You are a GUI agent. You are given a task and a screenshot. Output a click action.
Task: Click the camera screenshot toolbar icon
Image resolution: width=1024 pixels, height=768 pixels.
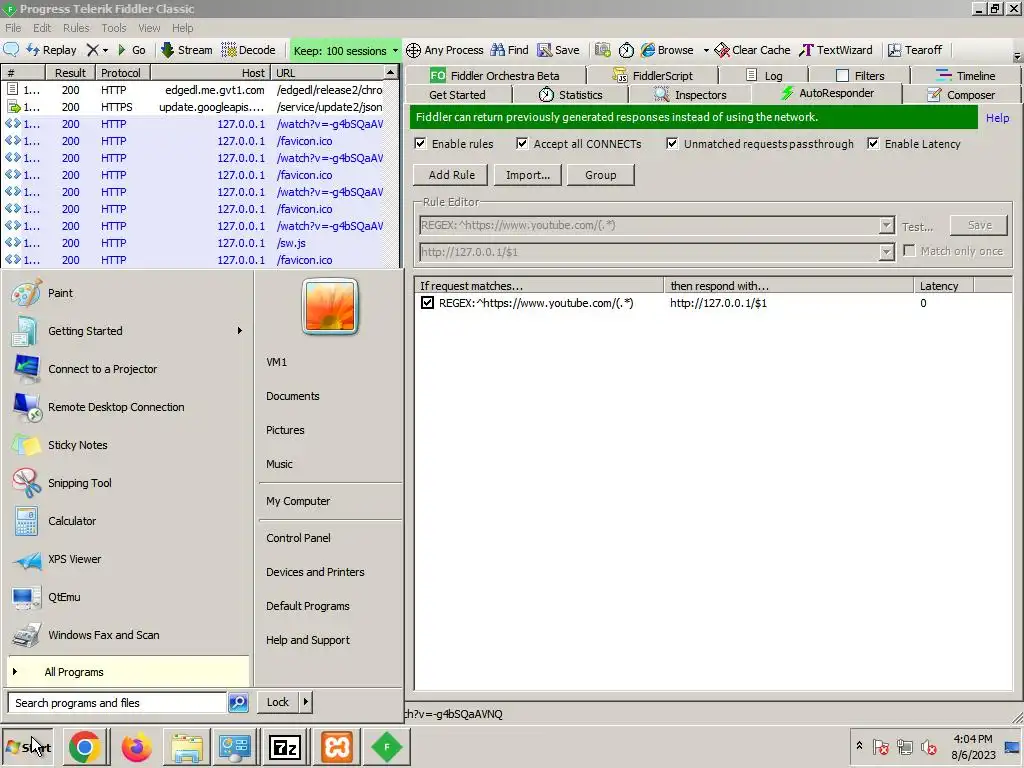coord(603,50)
